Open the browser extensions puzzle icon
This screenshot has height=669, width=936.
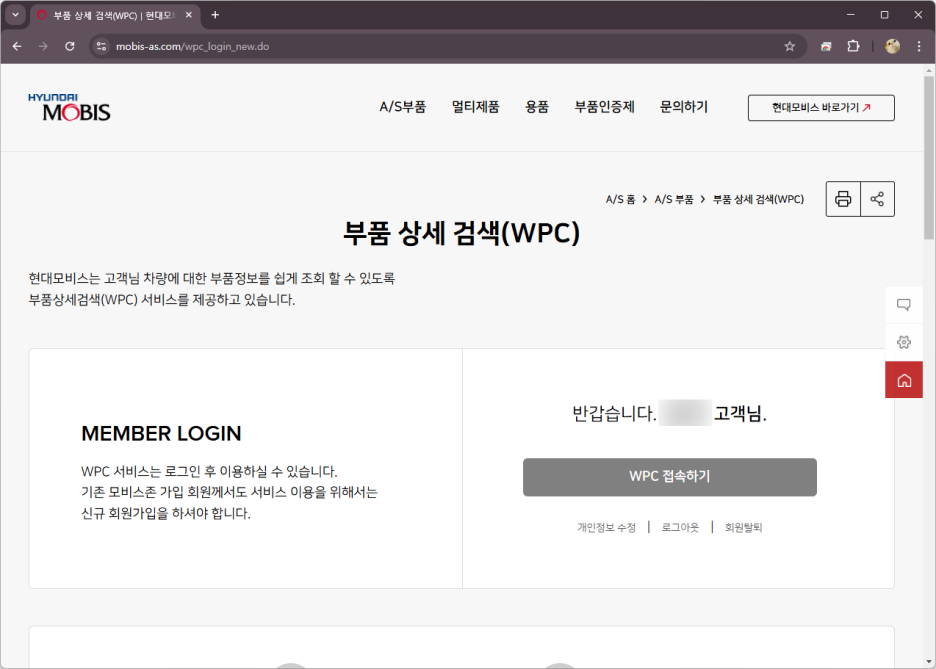point(853,47)
